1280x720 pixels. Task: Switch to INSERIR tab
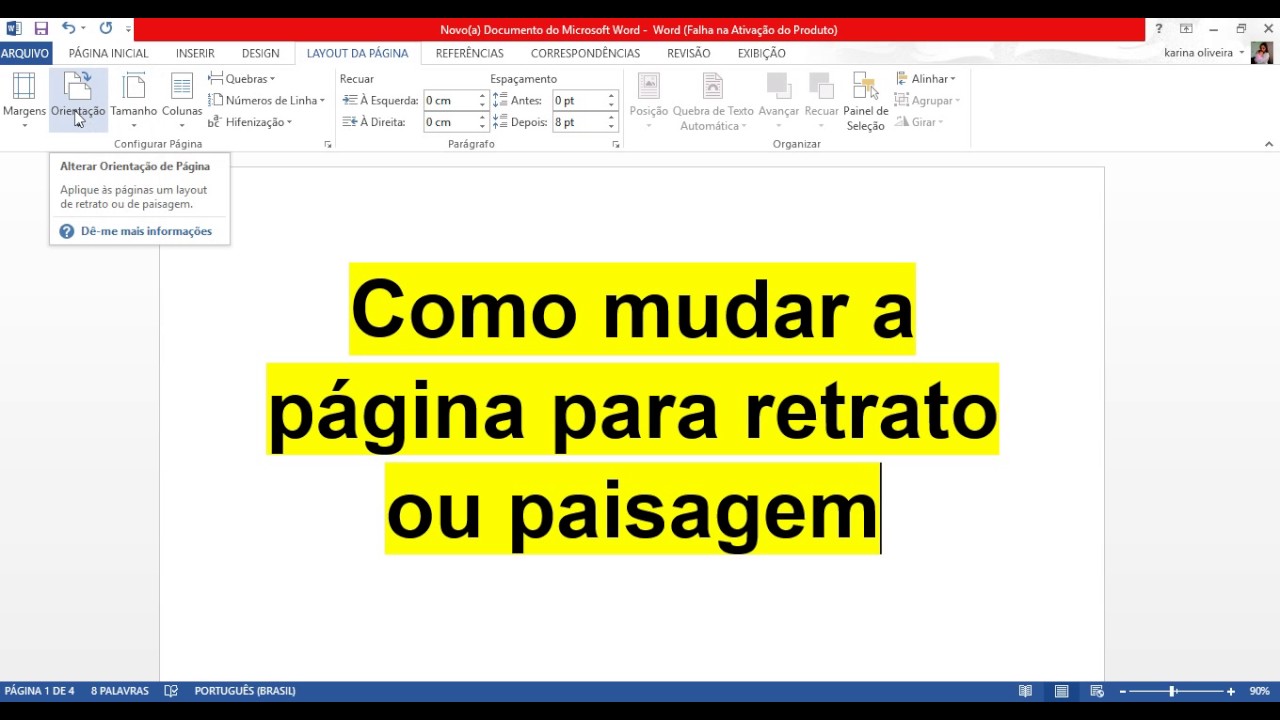(195, 53)
